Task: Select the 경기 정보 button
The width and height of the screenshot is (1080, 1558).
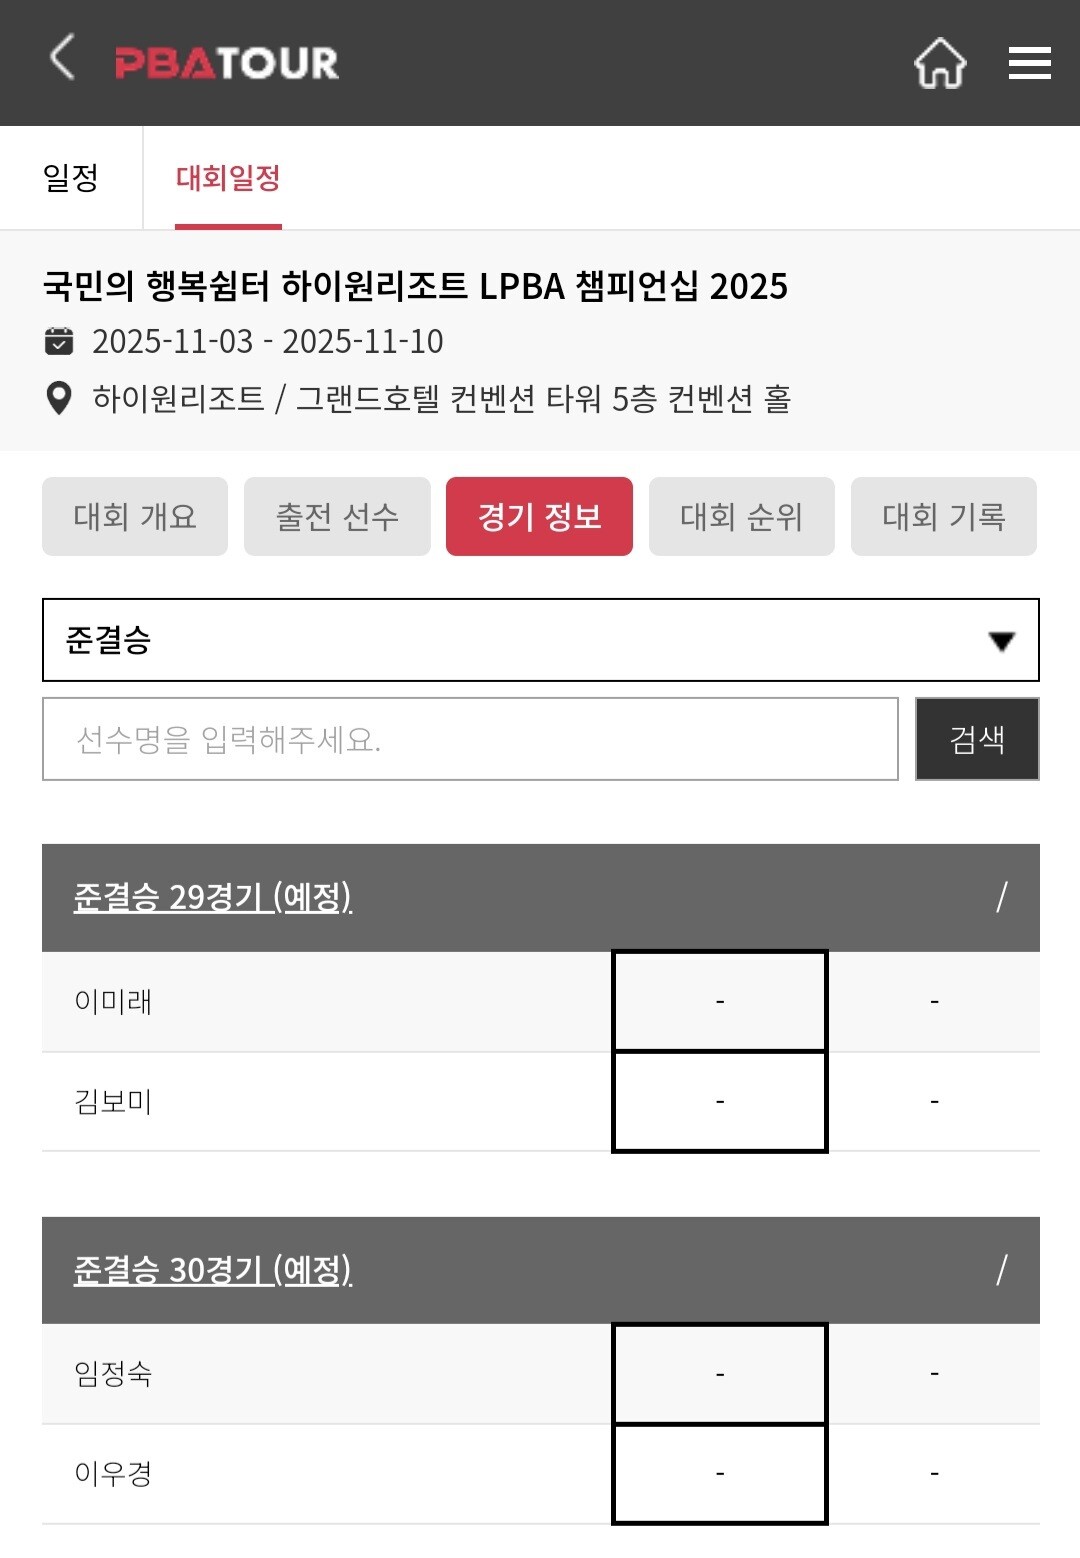Action: pyautogui.click(x=539, y=516)
